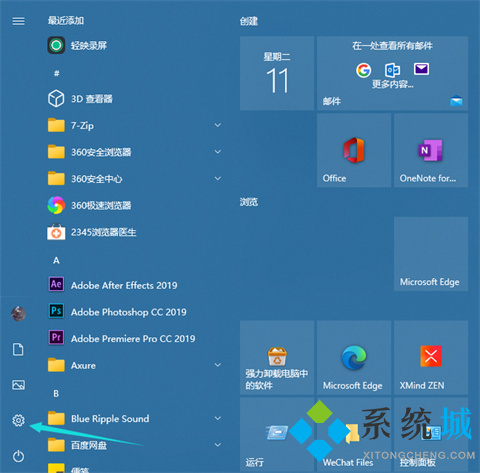Click the Axure folder icon
480x473 pixels.
[x=56, y=365]
